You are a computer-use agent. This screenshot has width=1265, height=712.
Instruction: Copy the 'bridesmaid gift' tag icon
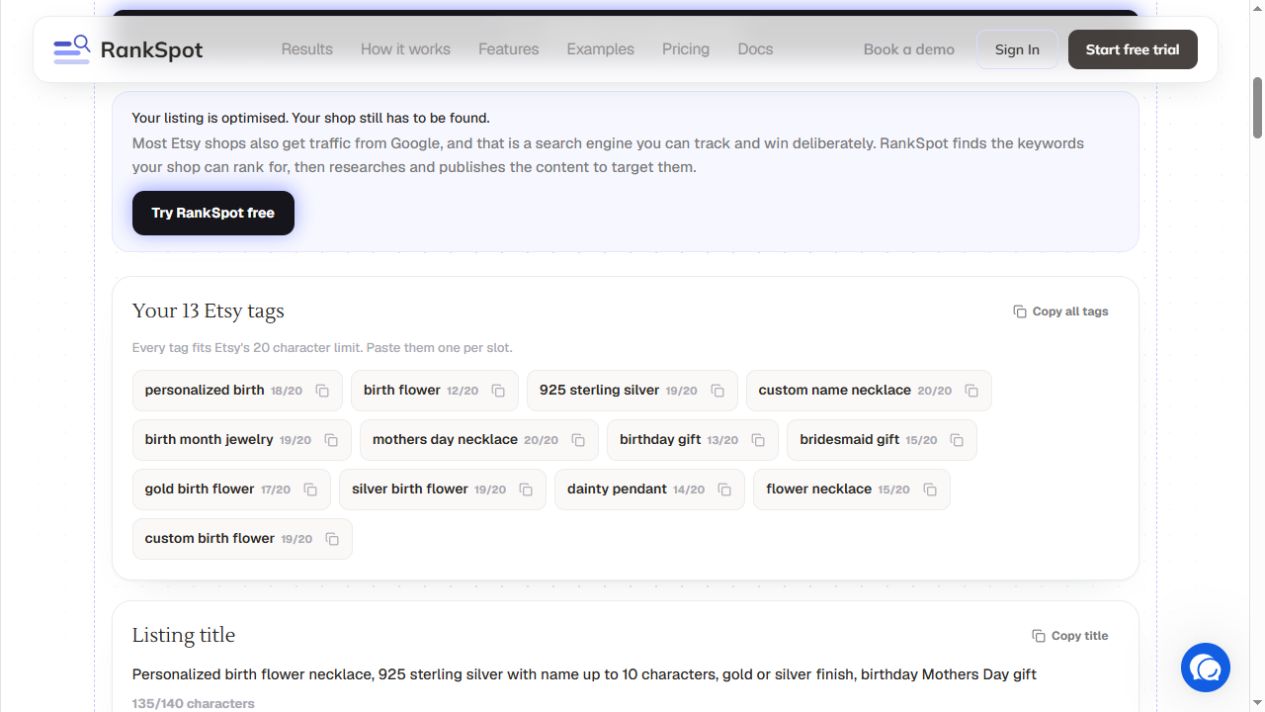pos(957,440)
